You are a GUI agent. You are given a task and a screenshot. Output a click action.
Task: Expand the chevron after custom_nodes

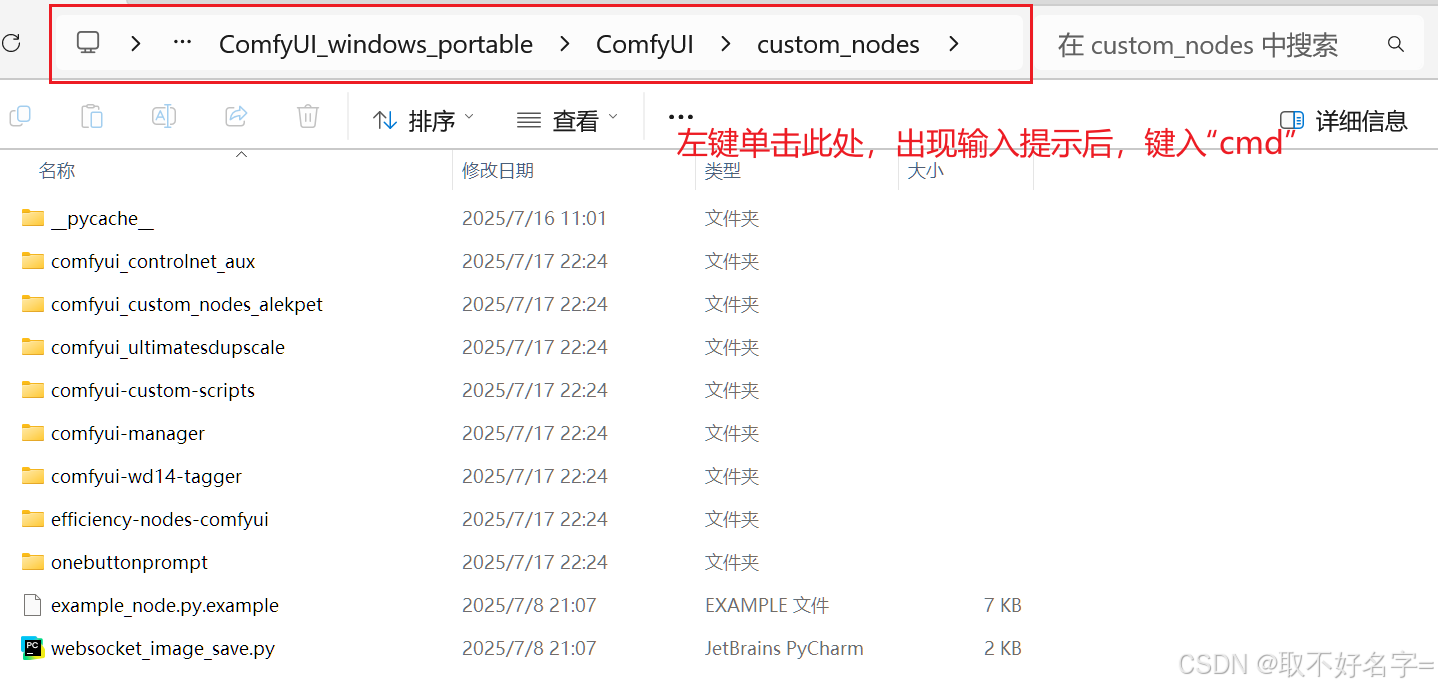953,43
